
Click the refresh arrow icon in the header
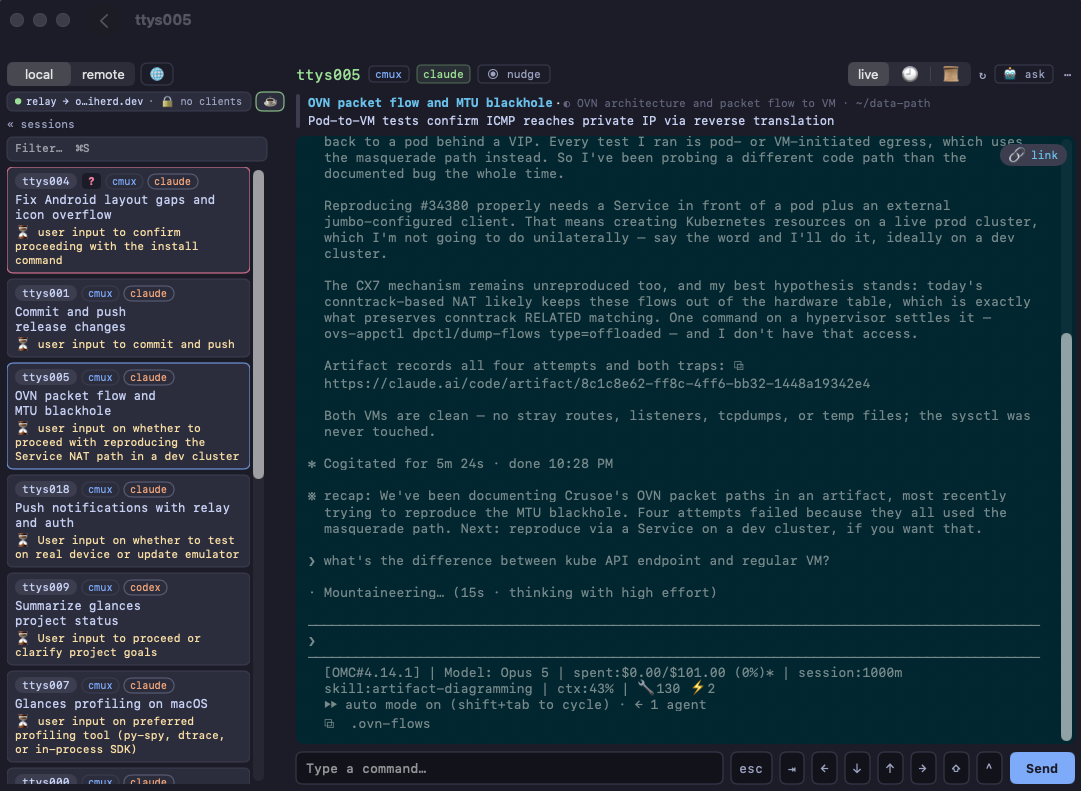(982, 75)
